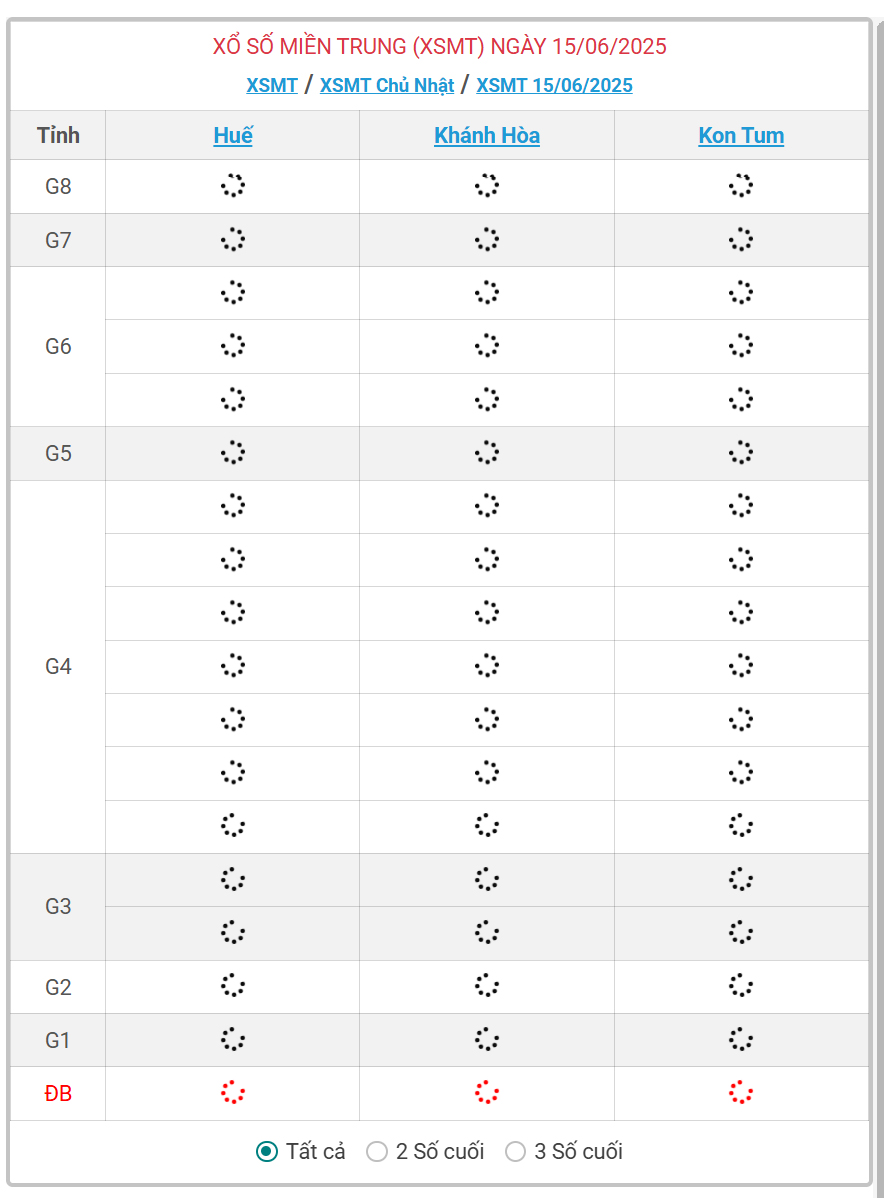Open the Kon Tum province link

741,135
